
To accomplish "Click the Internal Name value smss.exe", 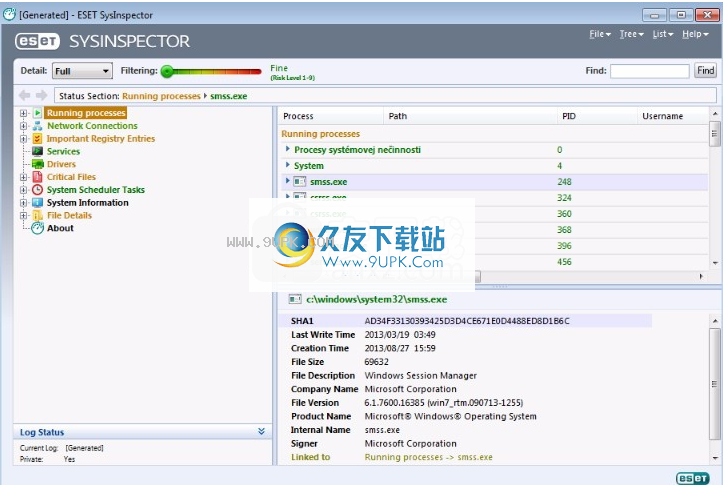I will (x=382, y=430).
